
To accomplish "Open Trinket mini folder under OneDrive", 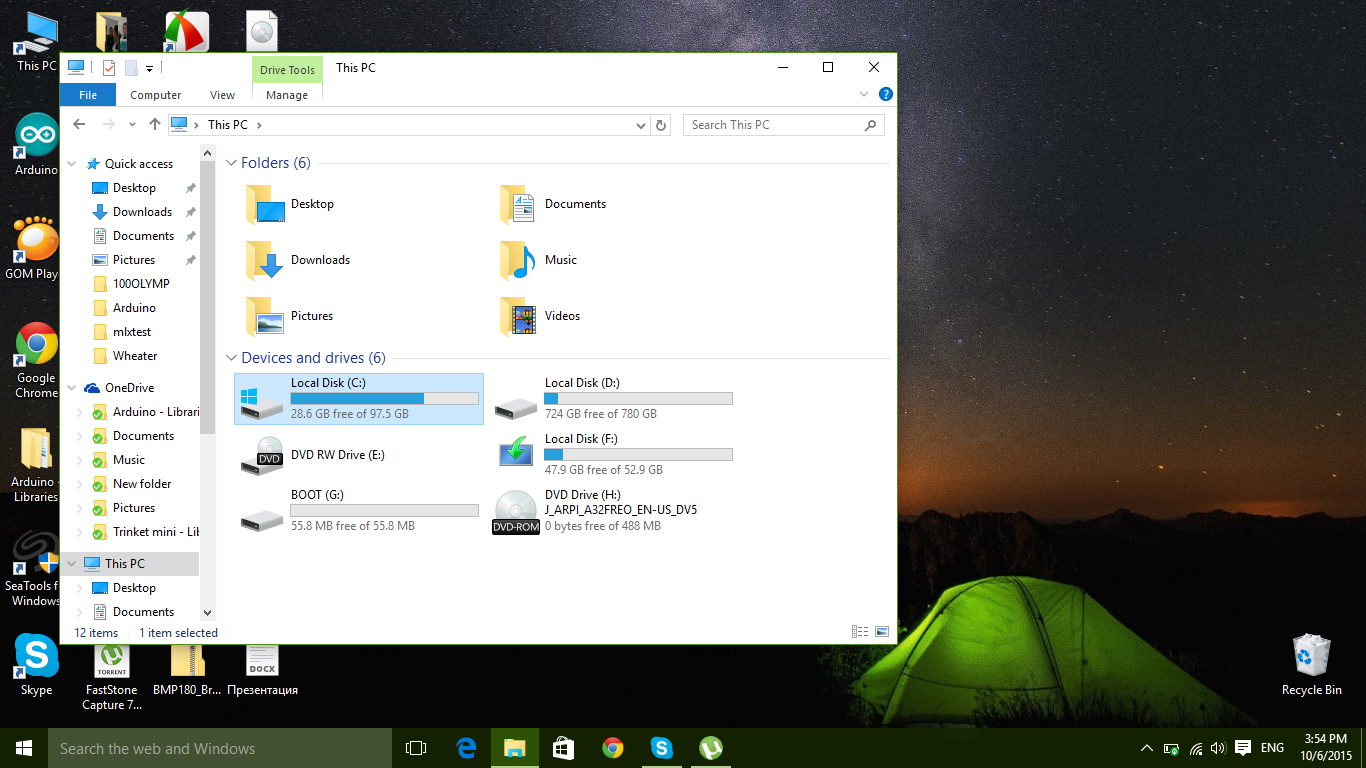I will (x=145, y=532).
